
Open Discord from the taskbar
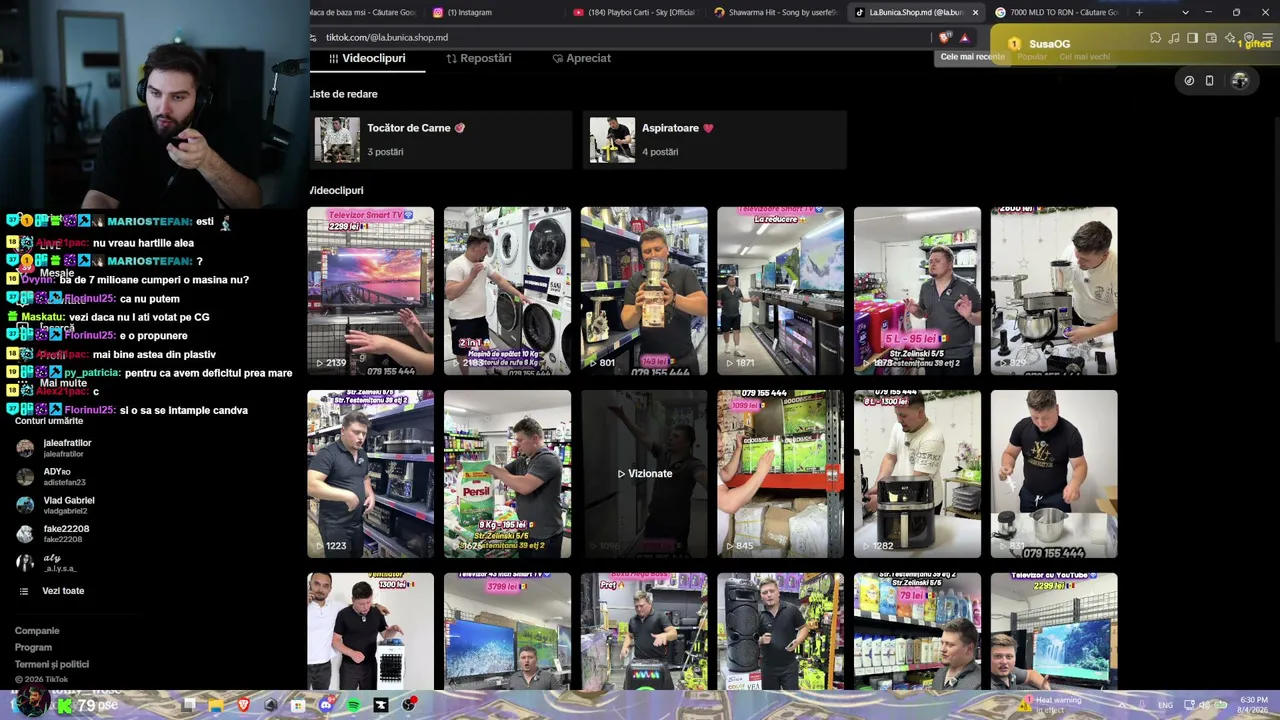(326, 705)
